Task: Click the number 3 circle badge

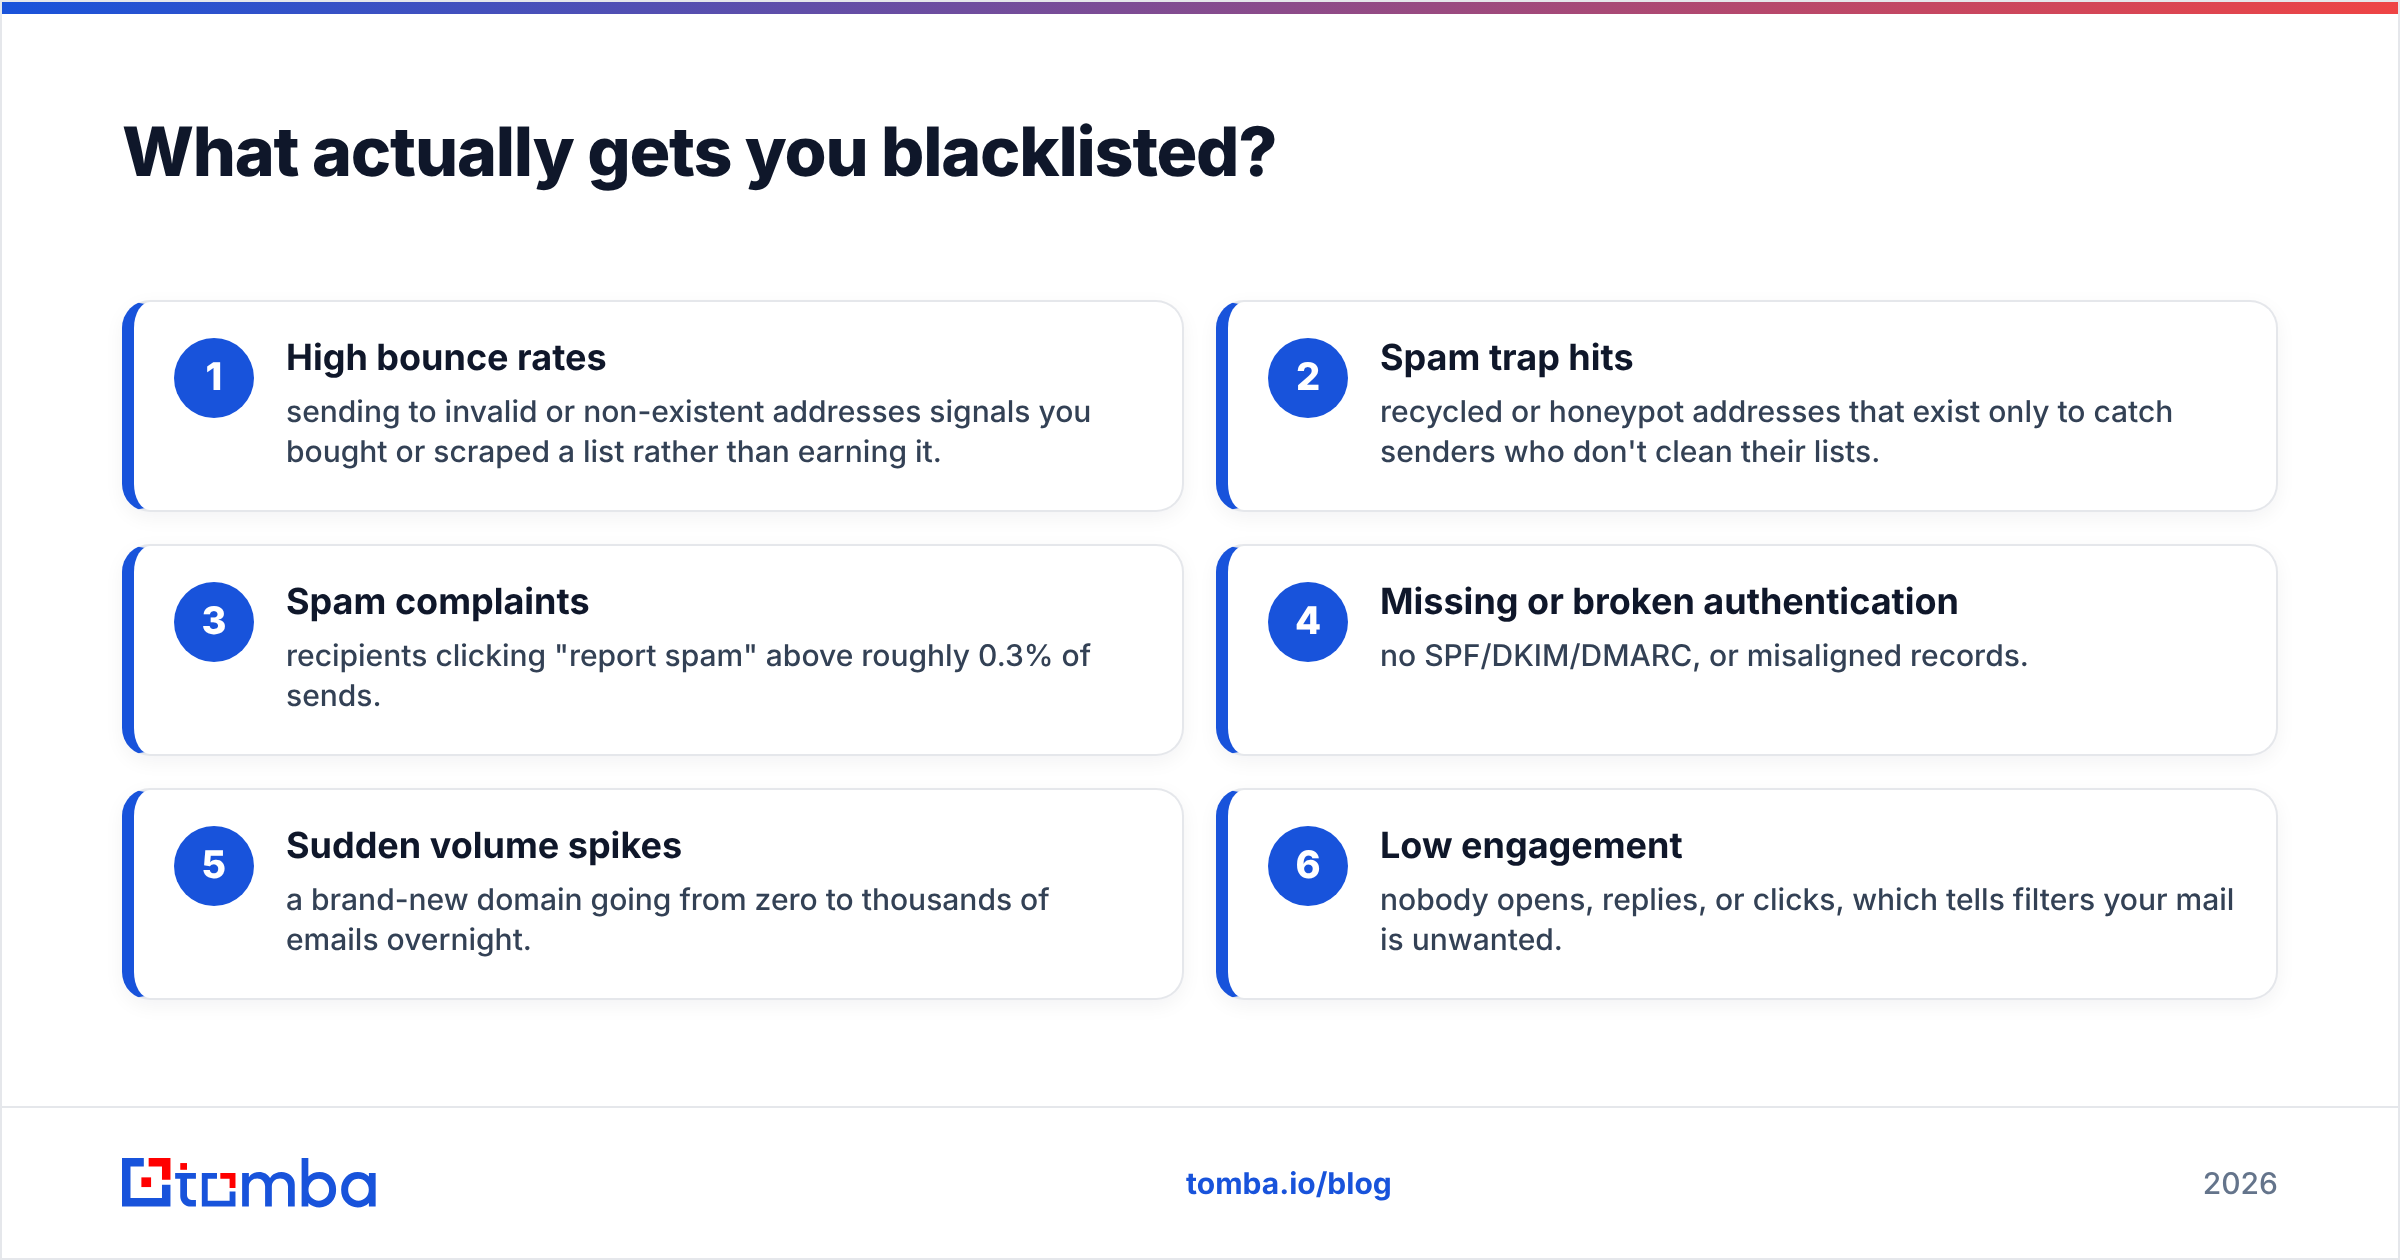Action: pos(214,622)
